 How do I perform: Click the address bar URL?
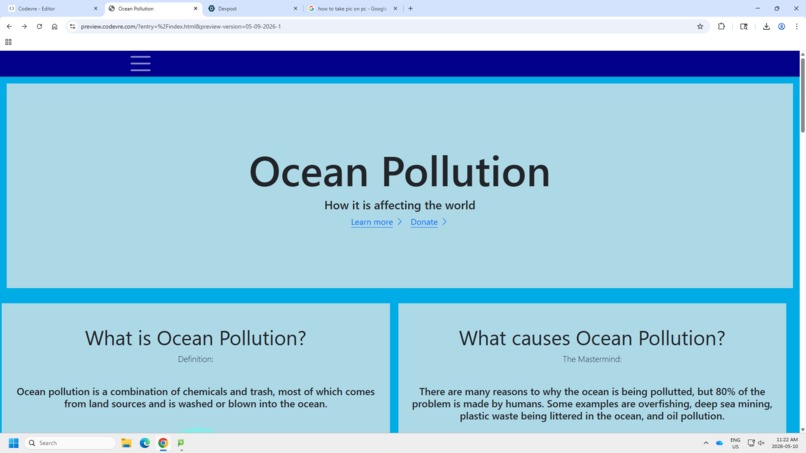coord(181,26)
